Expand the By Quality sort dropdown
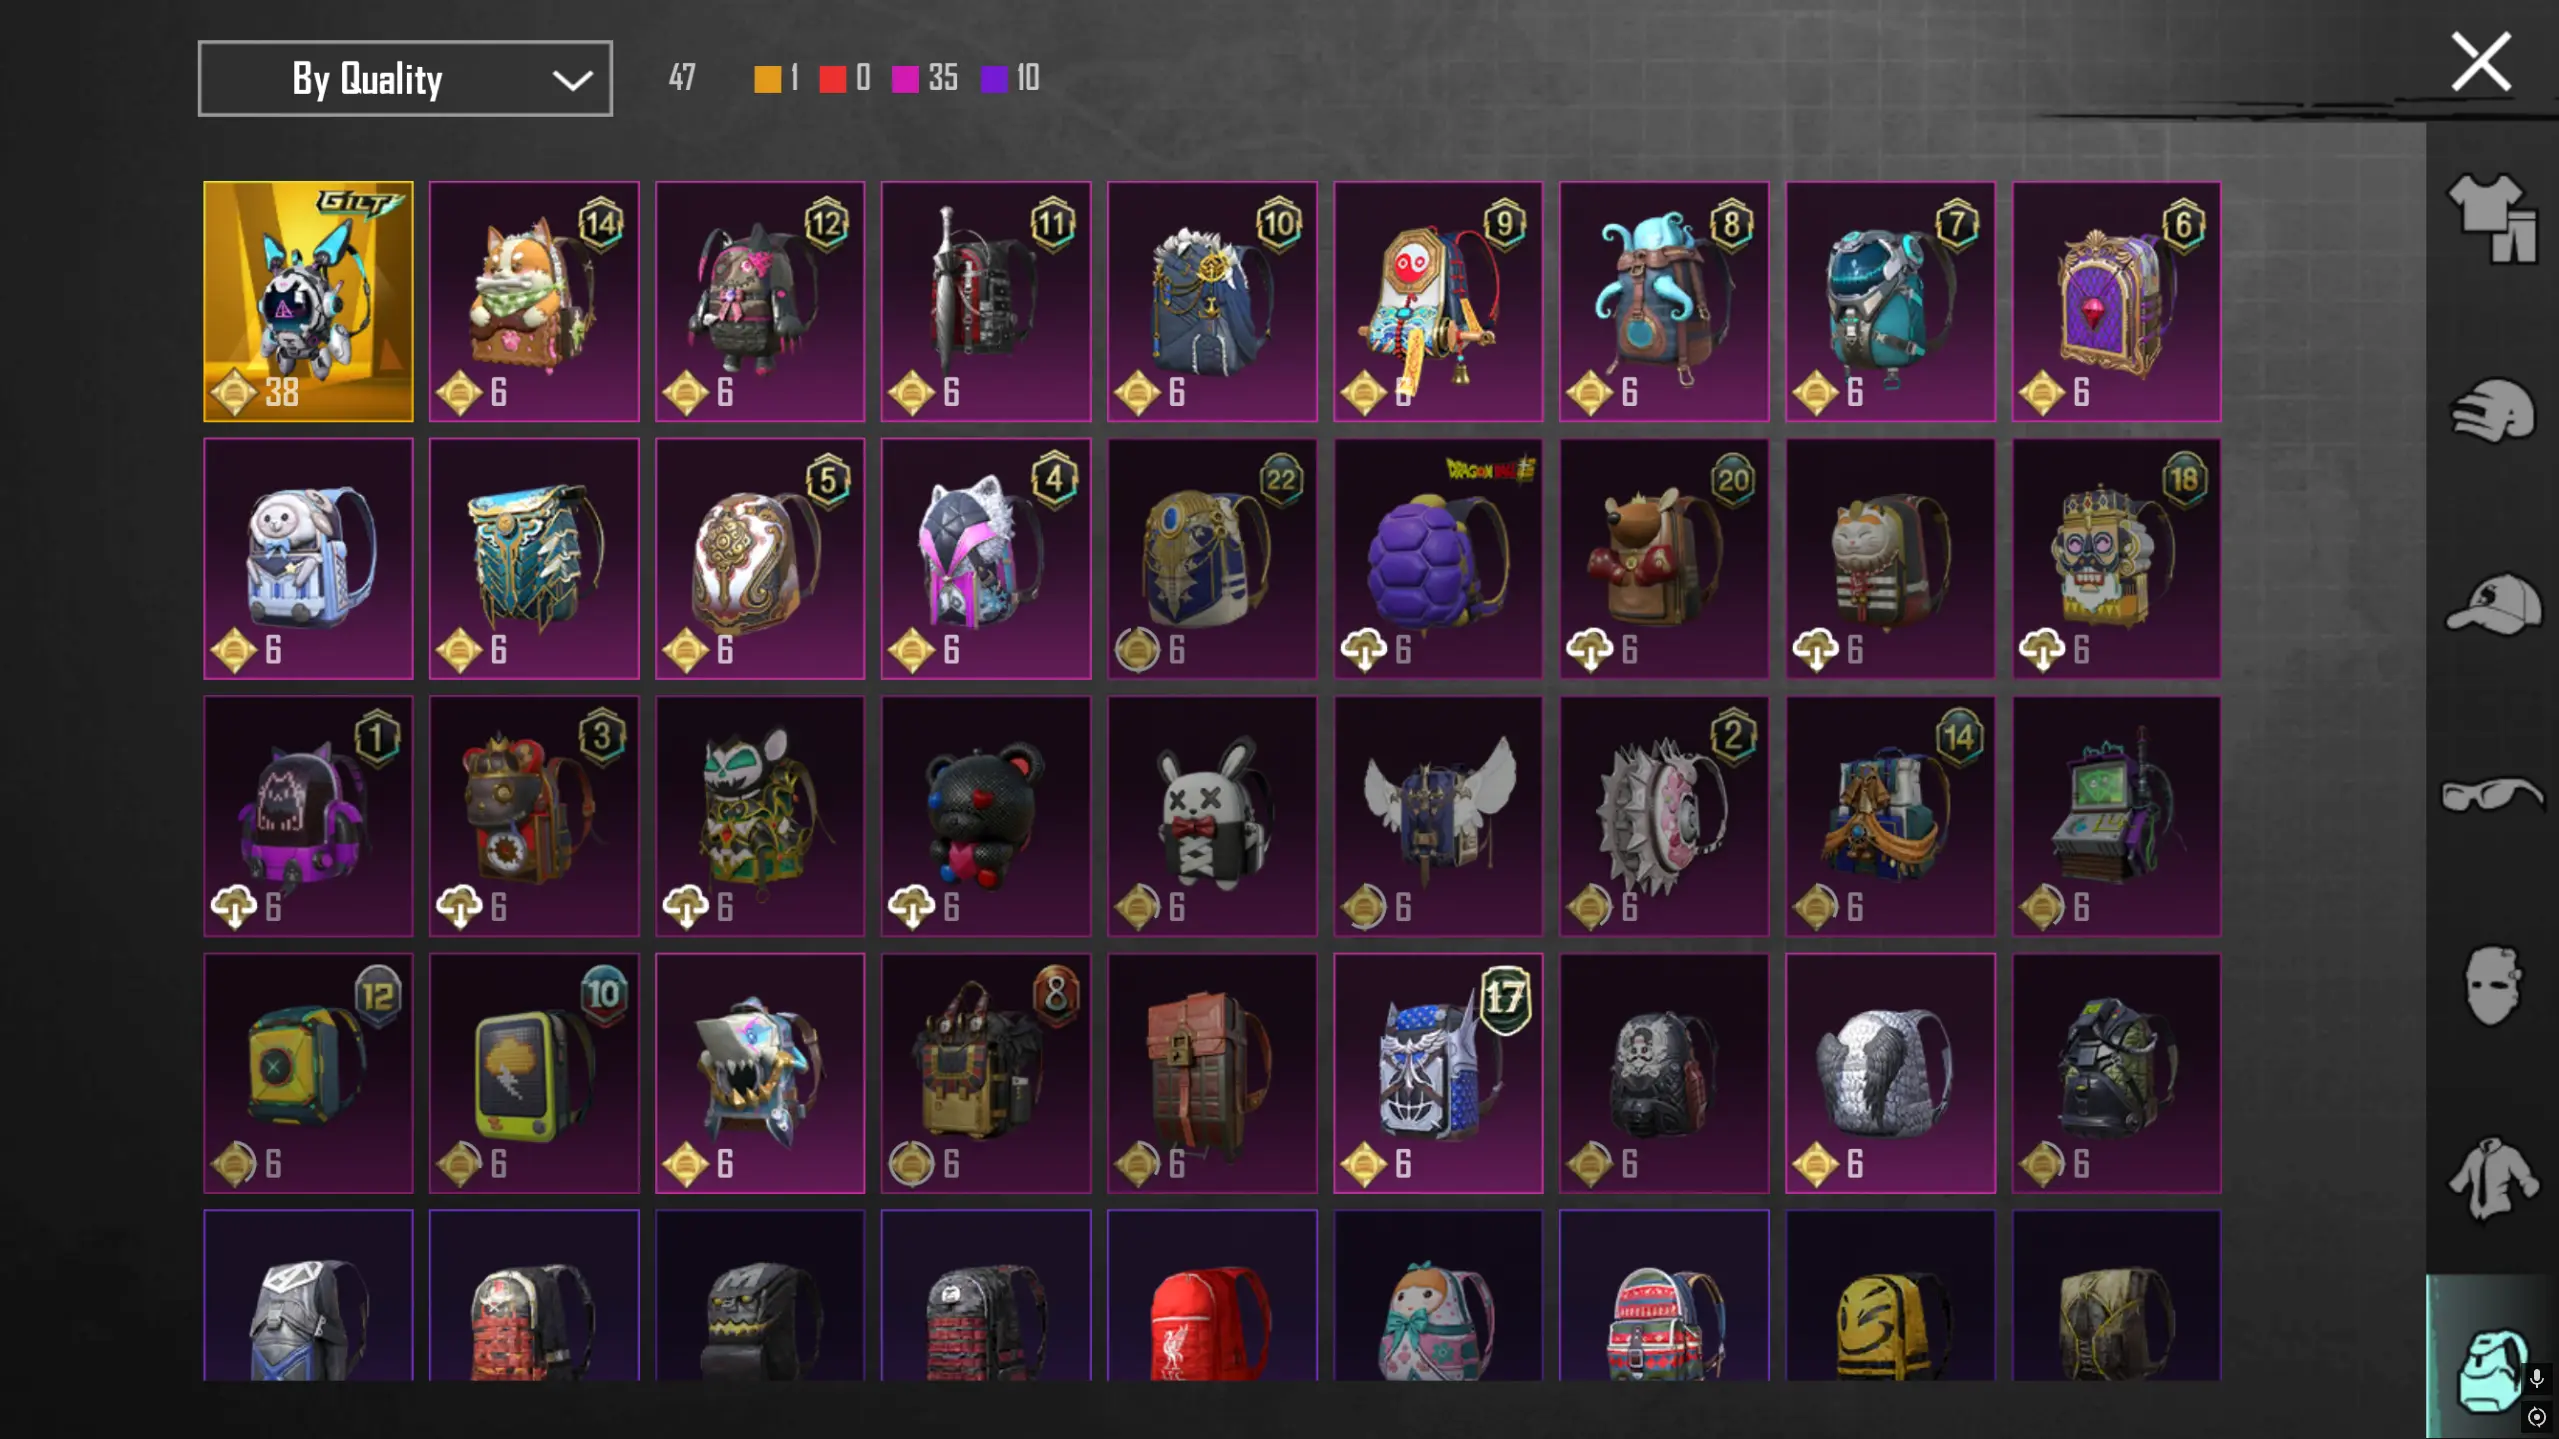This screenshot has height=1439, width=2559. point(405,79)
